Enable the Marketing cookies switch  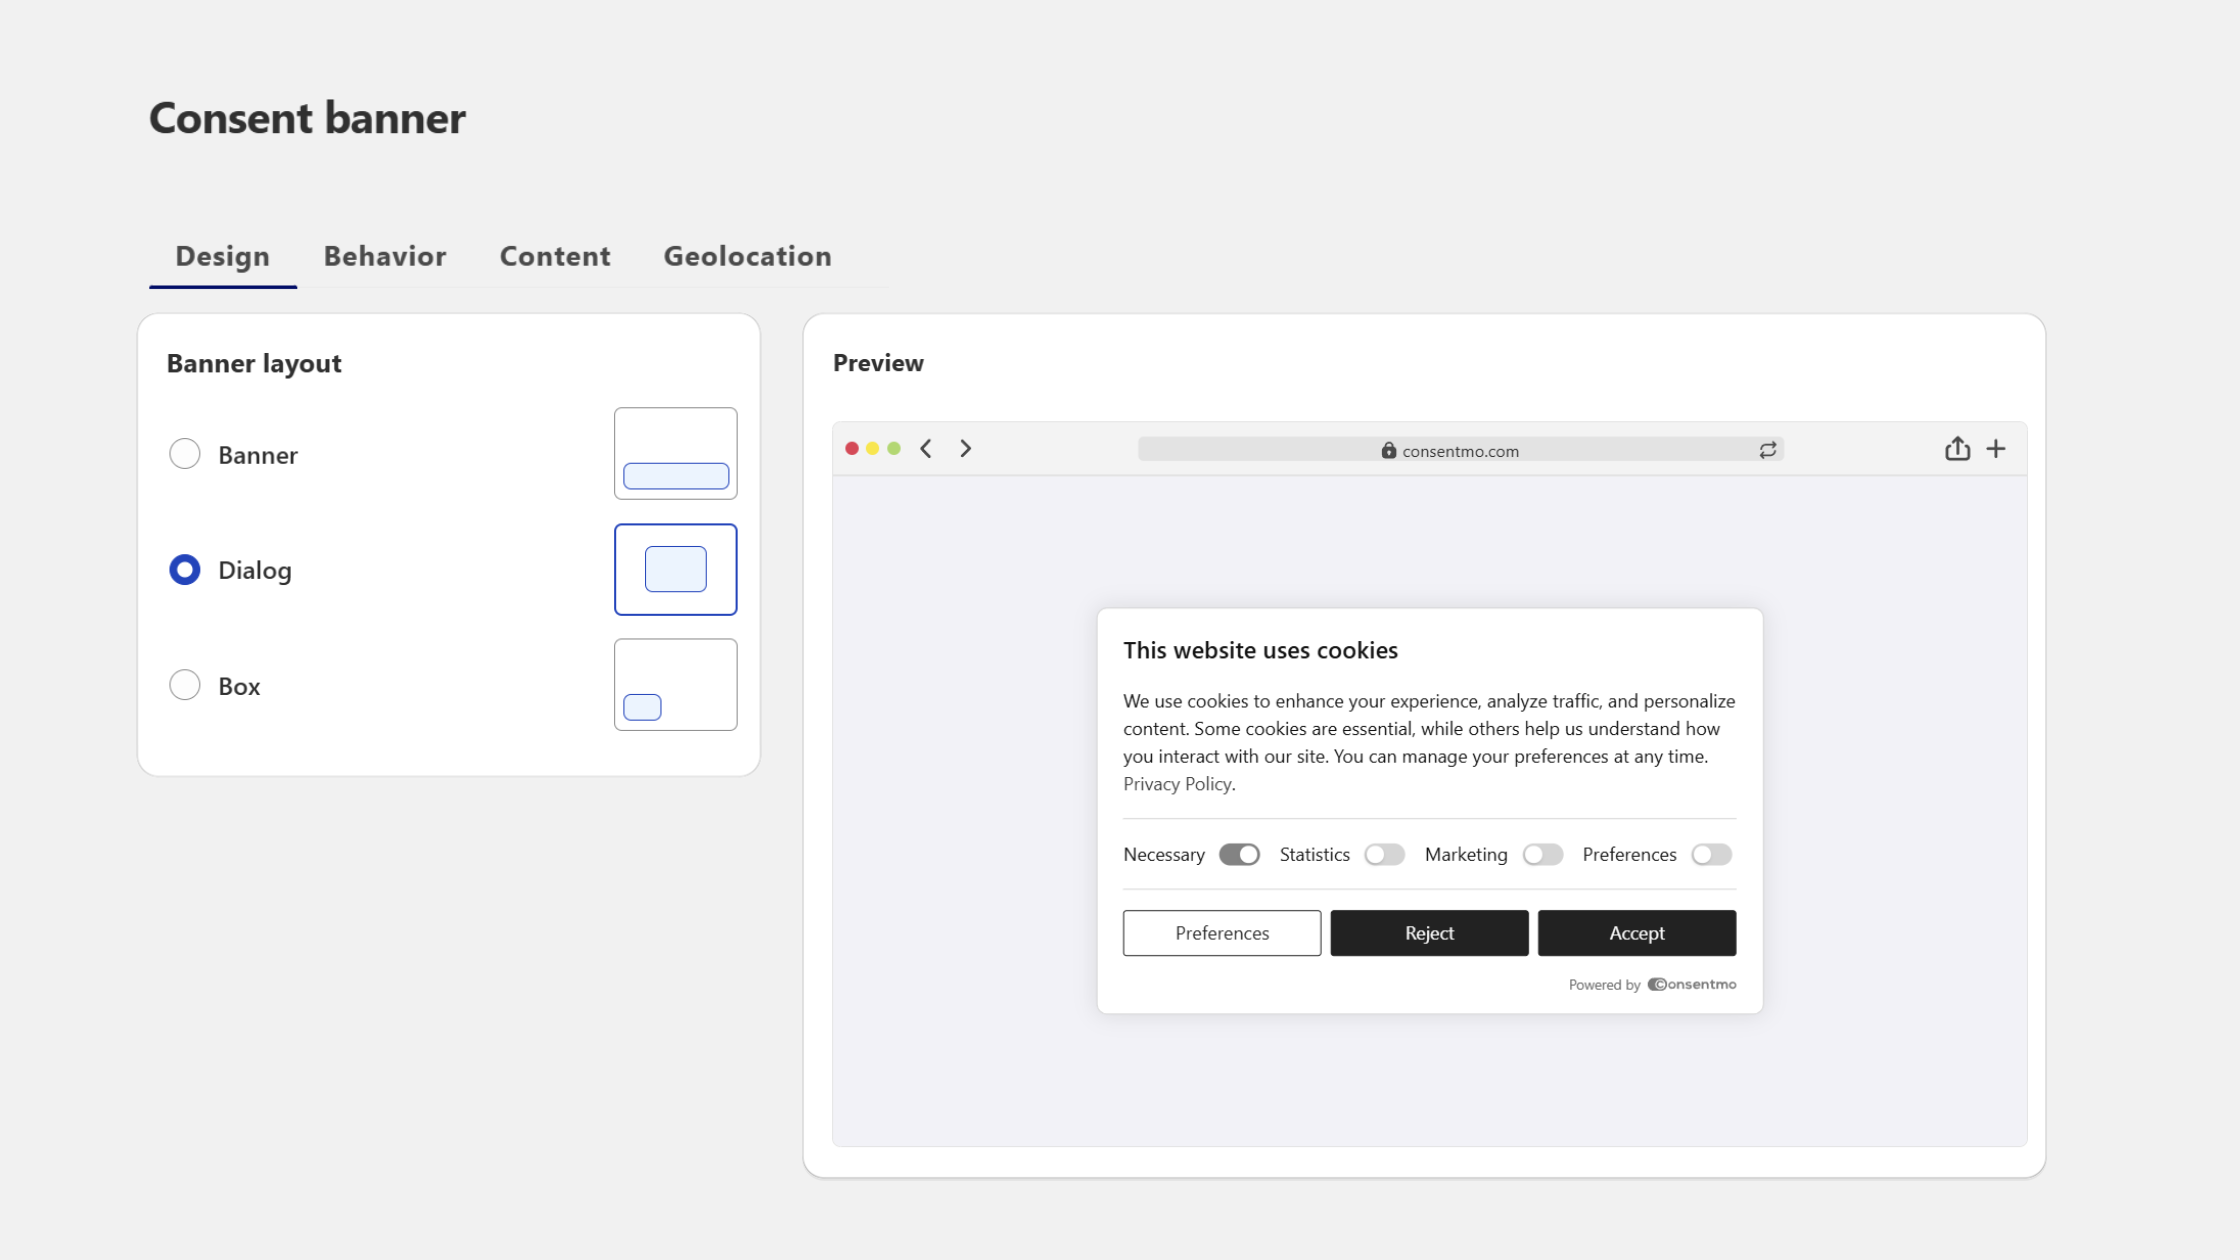pos(1542,854)
